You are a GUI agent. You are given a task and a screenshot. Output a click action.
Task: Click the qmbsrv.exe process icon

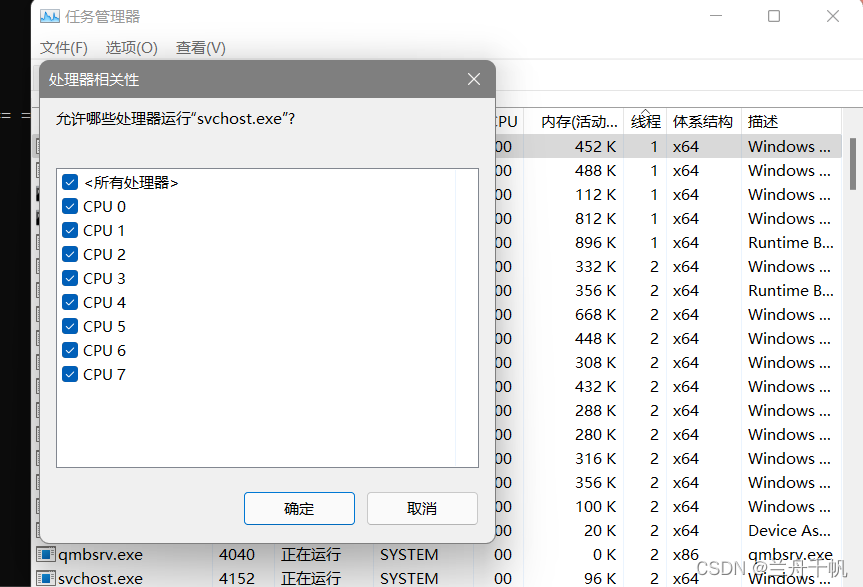pyautogui.click(x=46, y=554)
